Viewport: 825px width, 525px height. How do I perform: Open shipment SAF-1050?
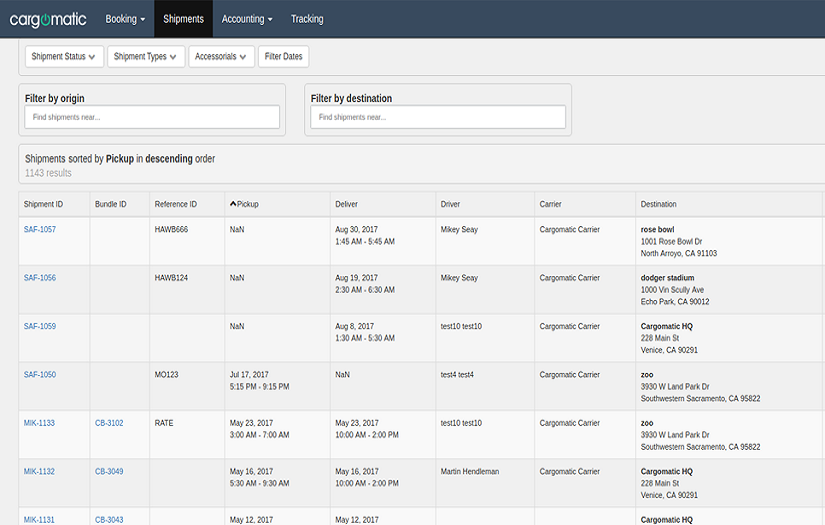coord(39,375)
